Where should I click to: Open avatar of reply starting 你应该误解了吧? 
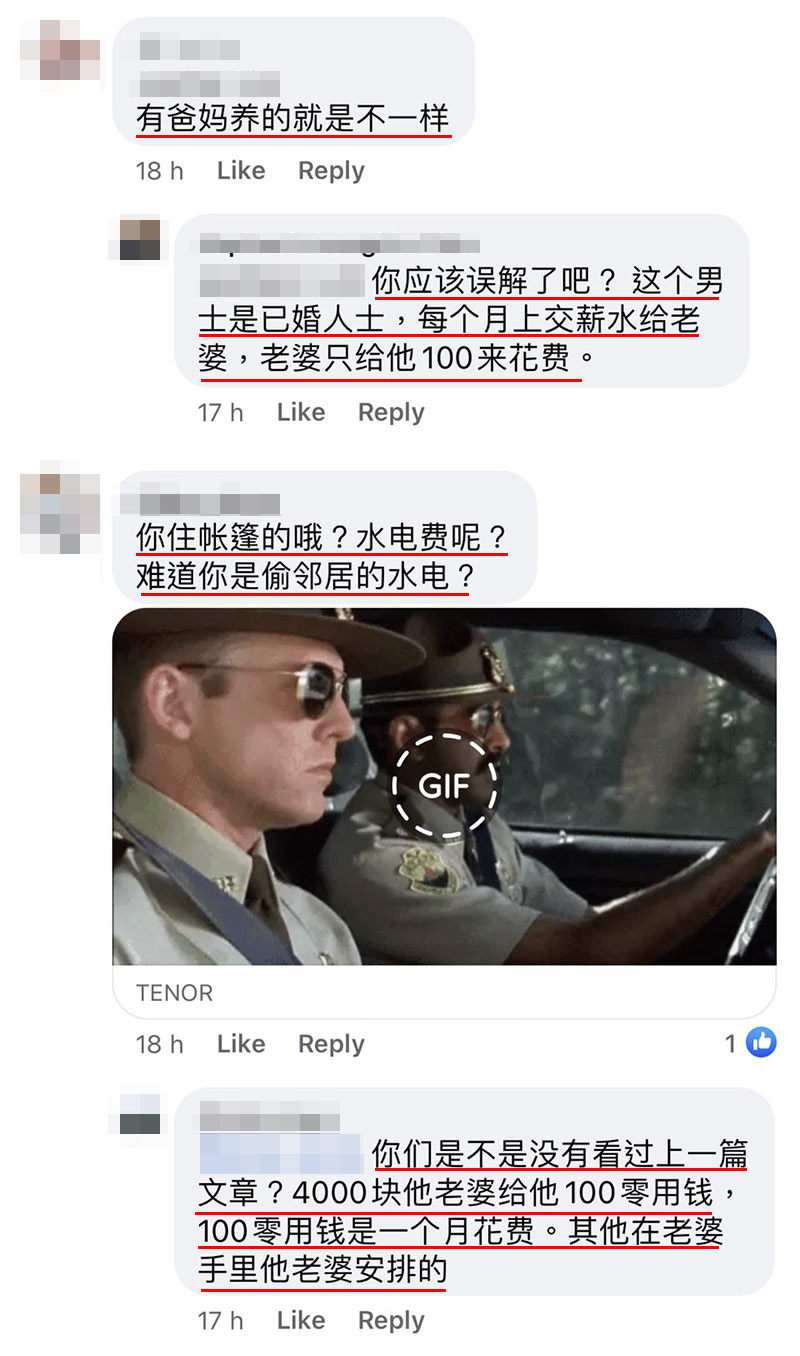[x=140, y=240]
